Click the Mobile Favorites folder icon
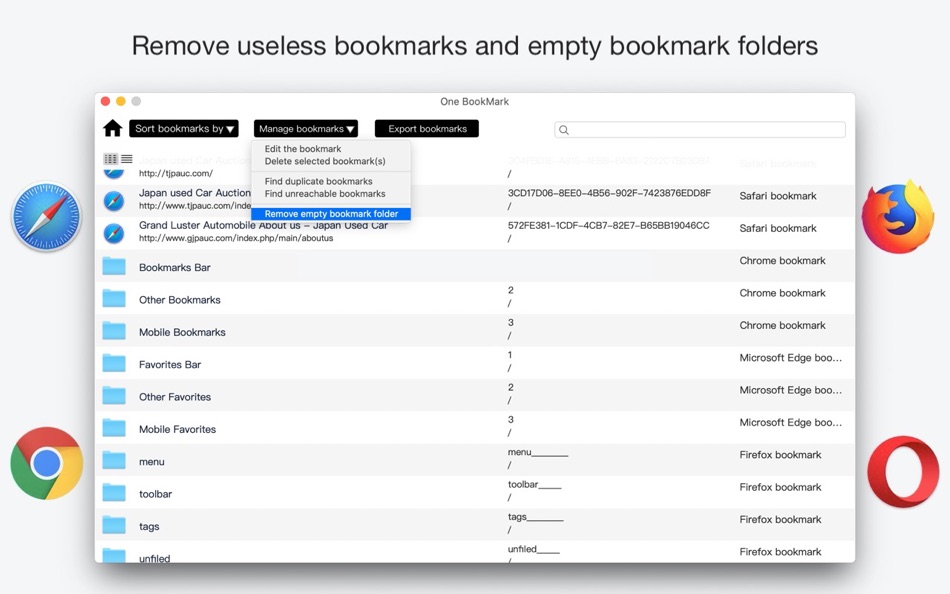The width and height of the screenshot is (950, 594). (114, 428)
